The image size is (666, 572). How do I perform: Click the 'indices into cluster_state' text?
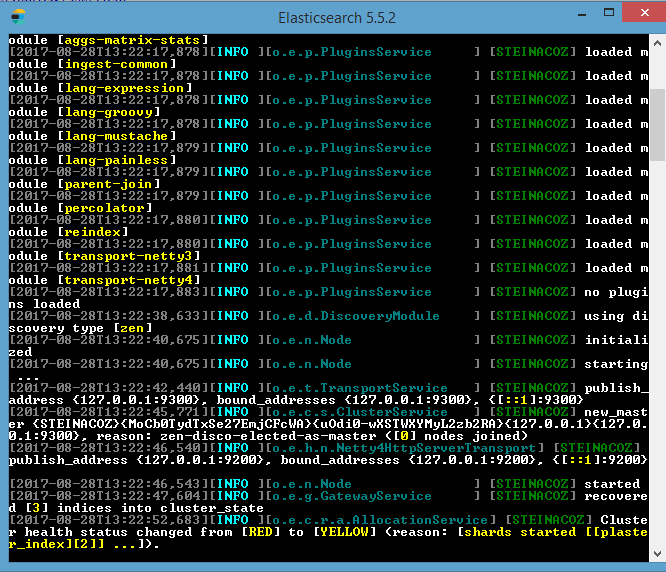[x=161, y=508]
